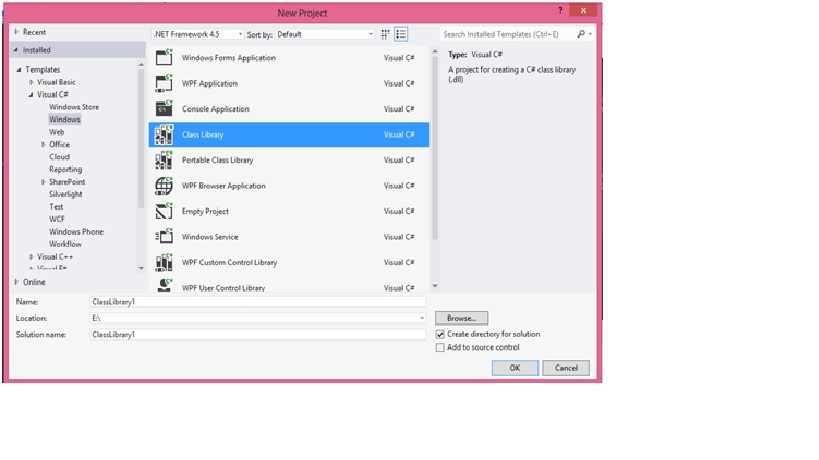Click the WPF Browser Application globe icon
Screen dimensions: 819x460
point(163,185)
